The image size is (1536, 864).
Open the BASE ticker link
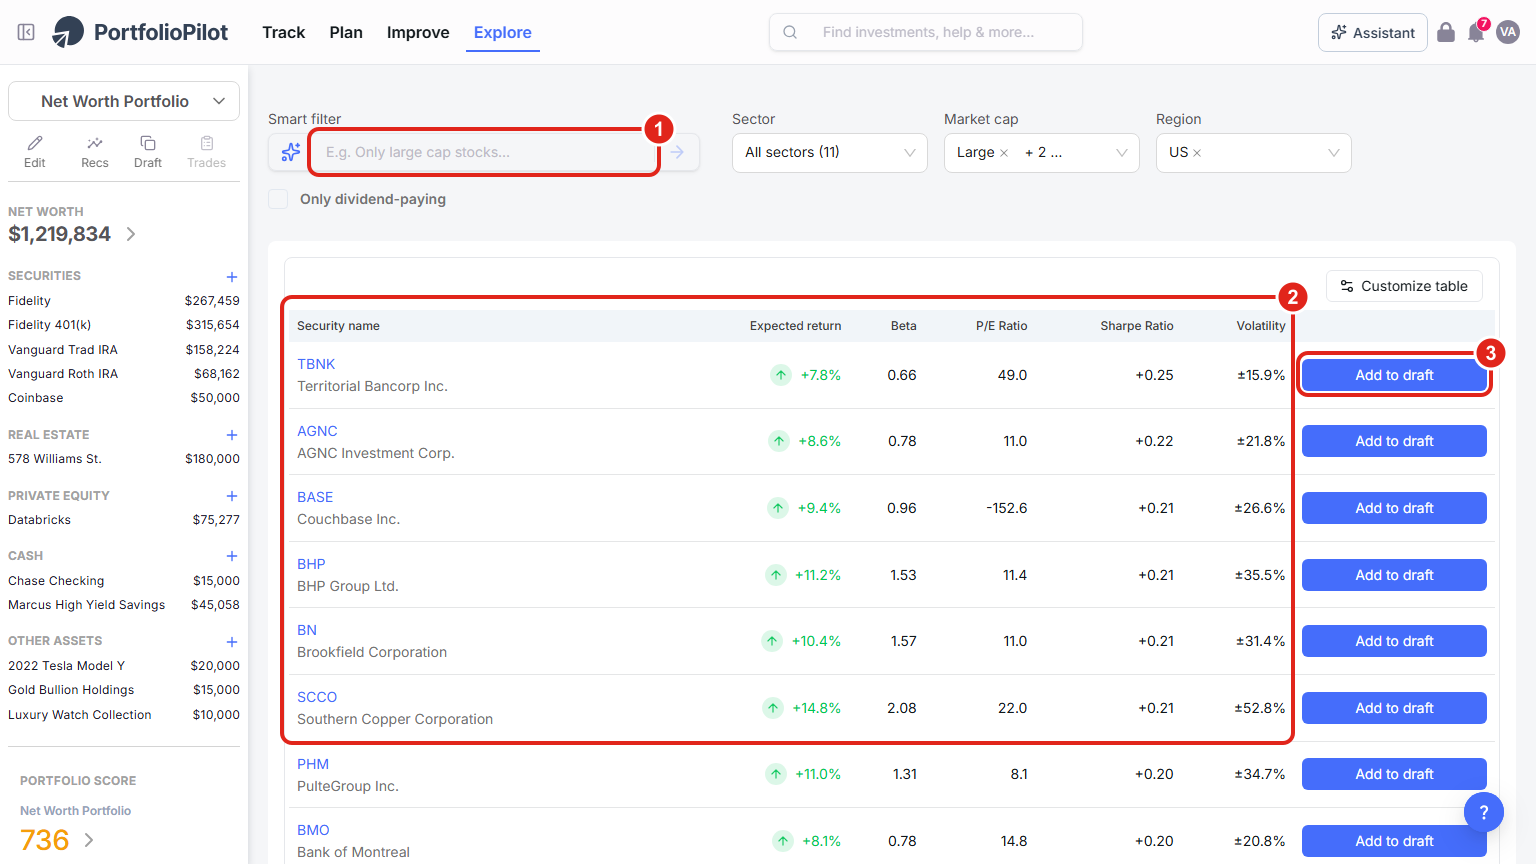[x=315, y=497]
